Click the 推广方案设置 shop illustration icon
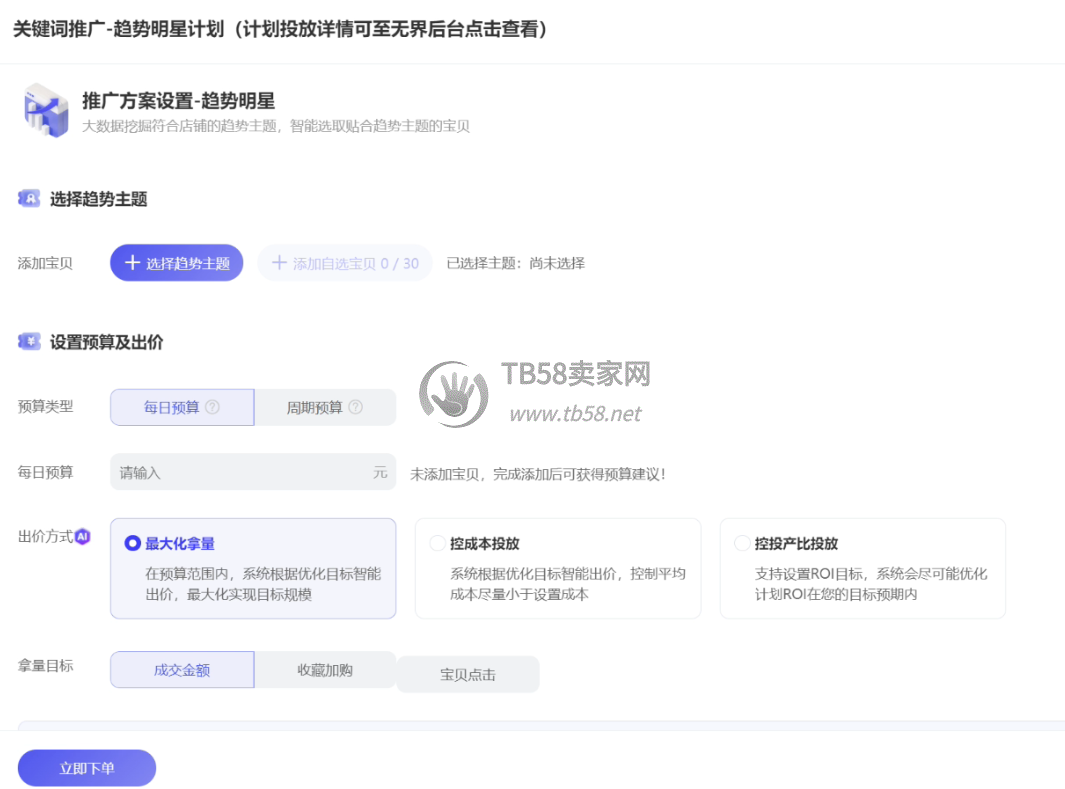Image resolution: width=1065 pixels, height=789 pixels. coord(46,110)
